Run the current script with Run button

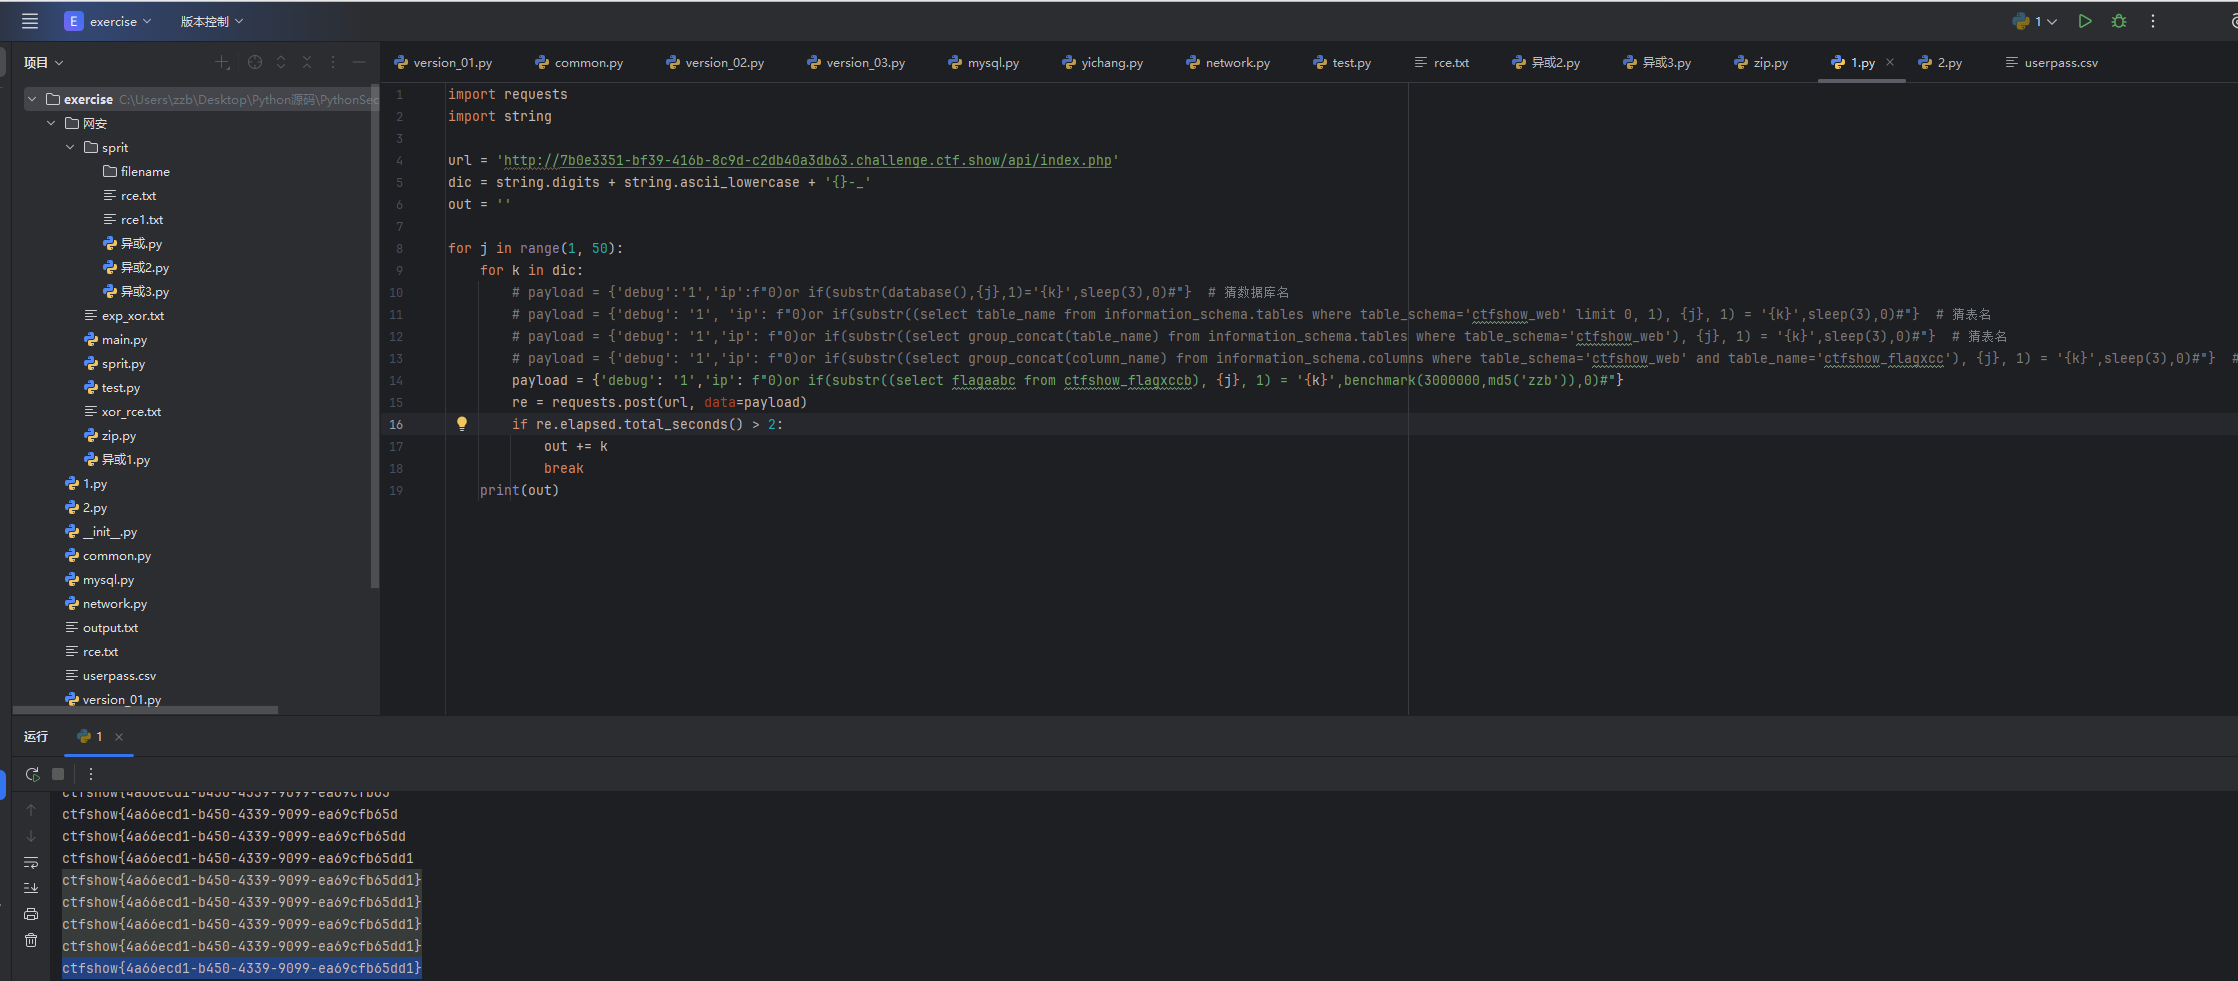point(2085,21)
